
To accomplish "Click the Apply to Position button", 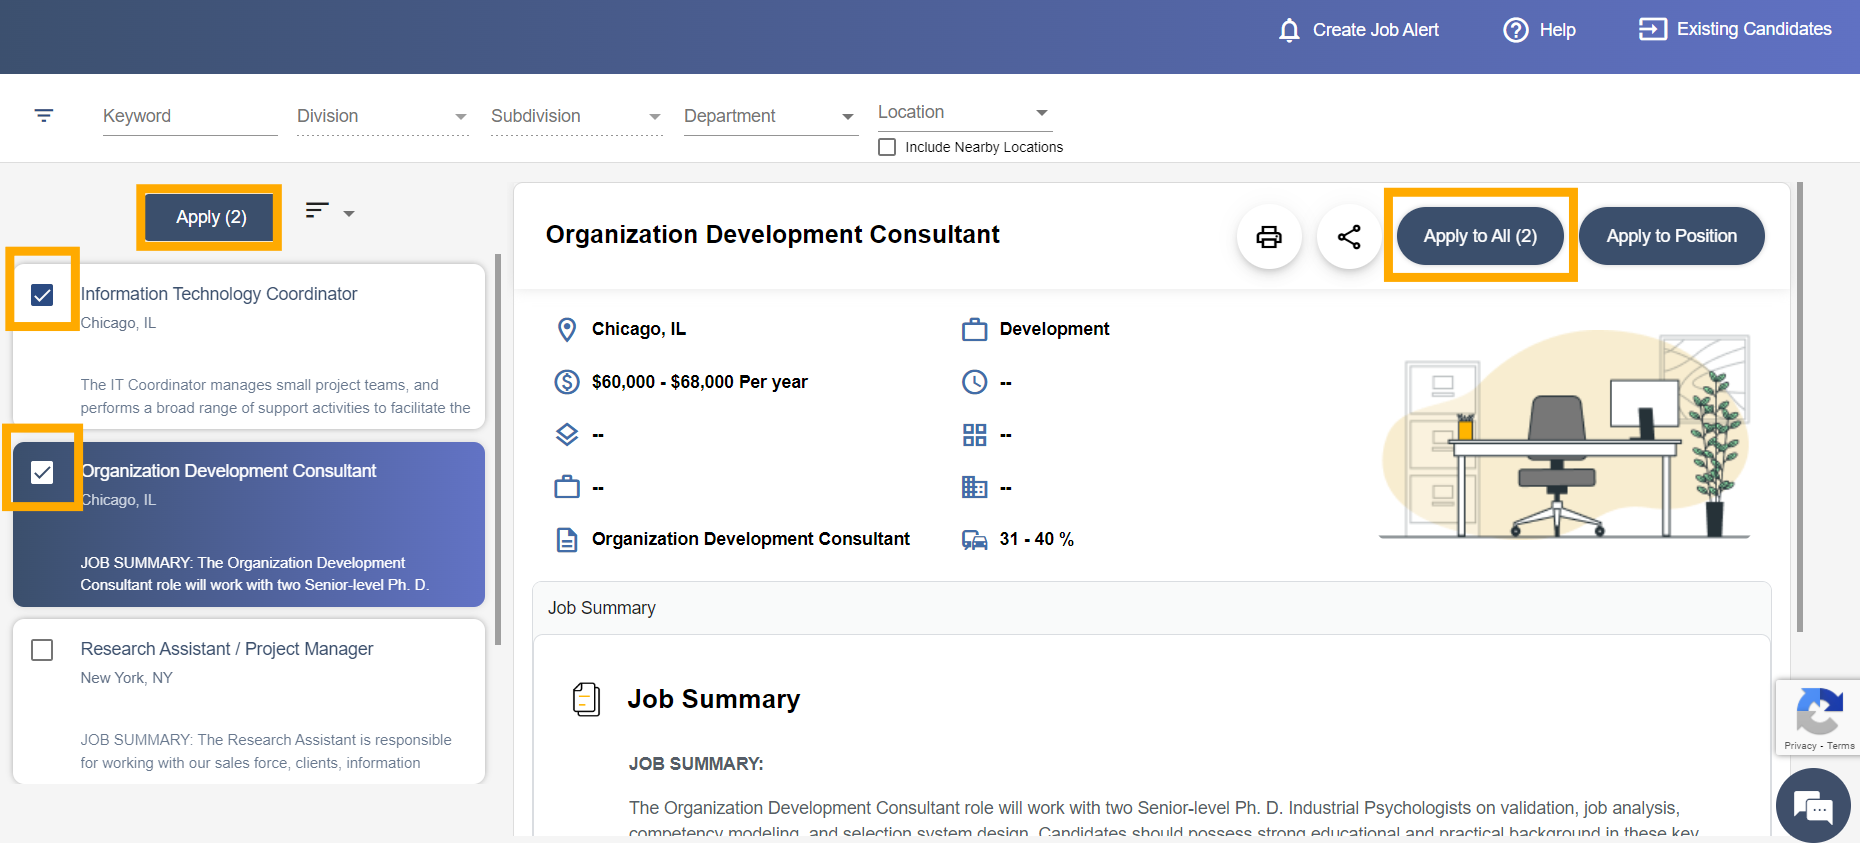I will click(x=1671, y=236).
